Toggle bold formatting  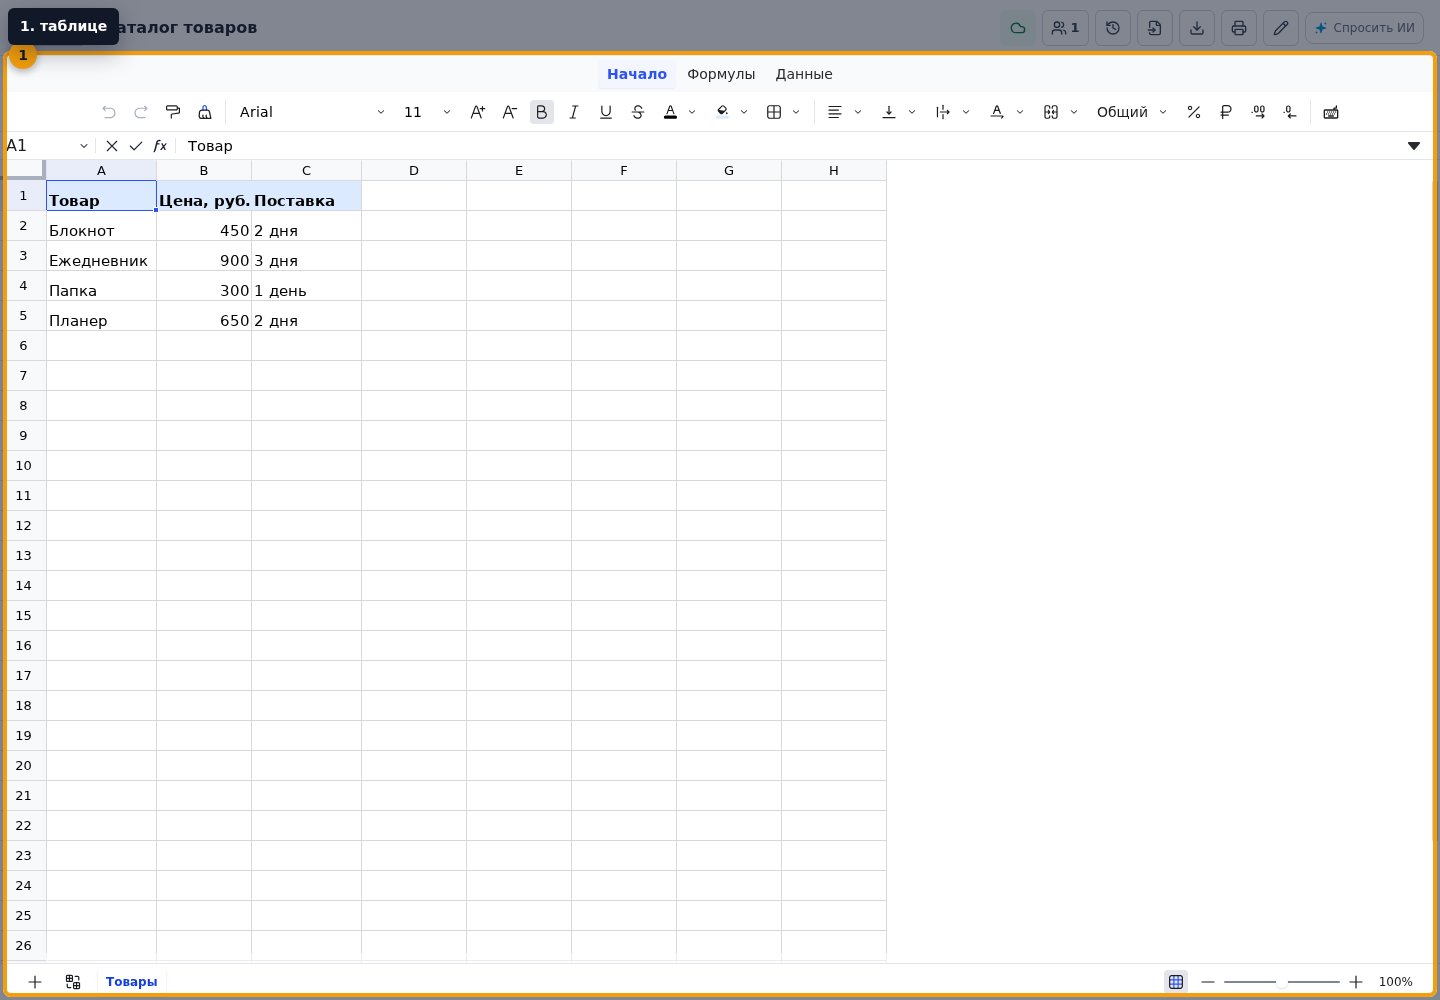(x=542, y=112)
